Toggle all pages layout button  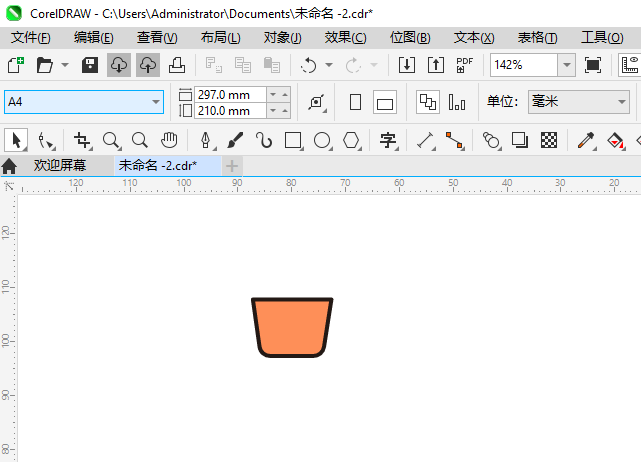click(x=428, y=102)
